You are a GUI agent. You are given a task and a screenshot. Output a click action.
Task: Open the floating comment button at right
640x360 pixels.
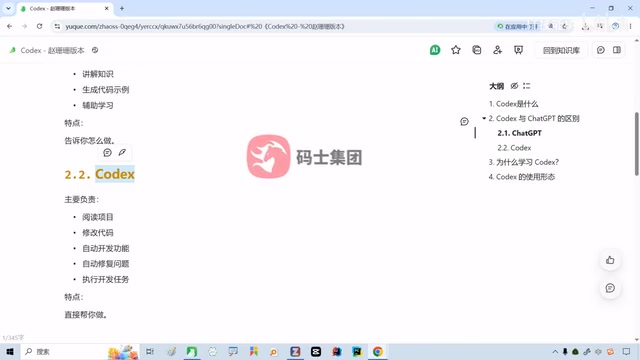(x=610, y=288)
